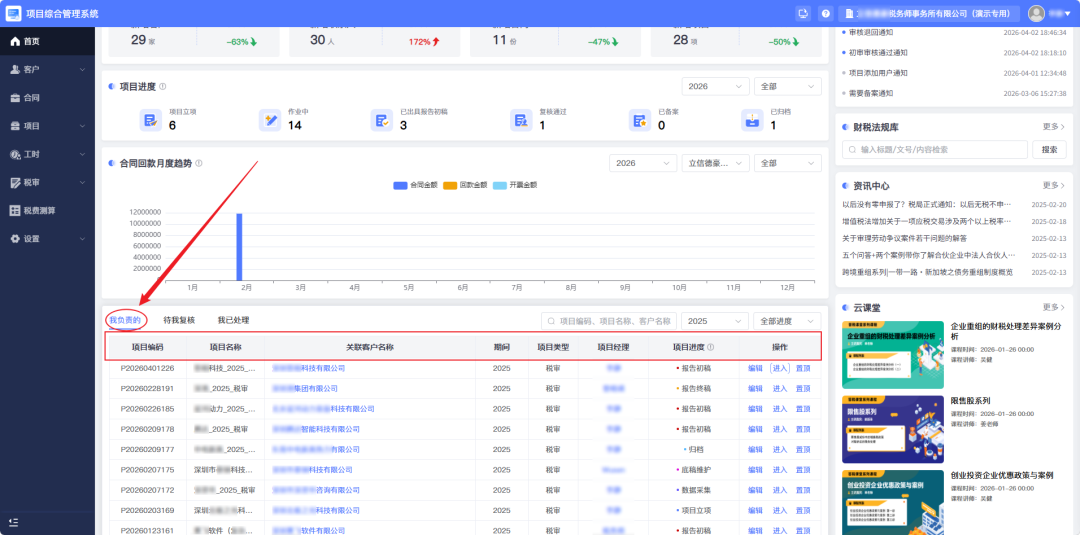
Task: Open the 2026 year dropdown in 项目进度
Action: coord(715,87)
